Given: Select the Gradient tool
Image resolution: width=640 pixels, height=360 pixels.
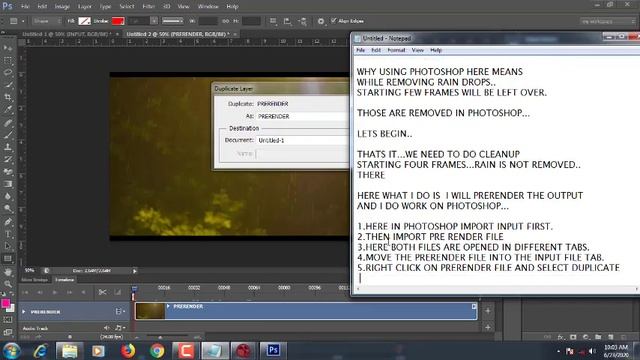Looking at the screenshot, I should 7,184.
